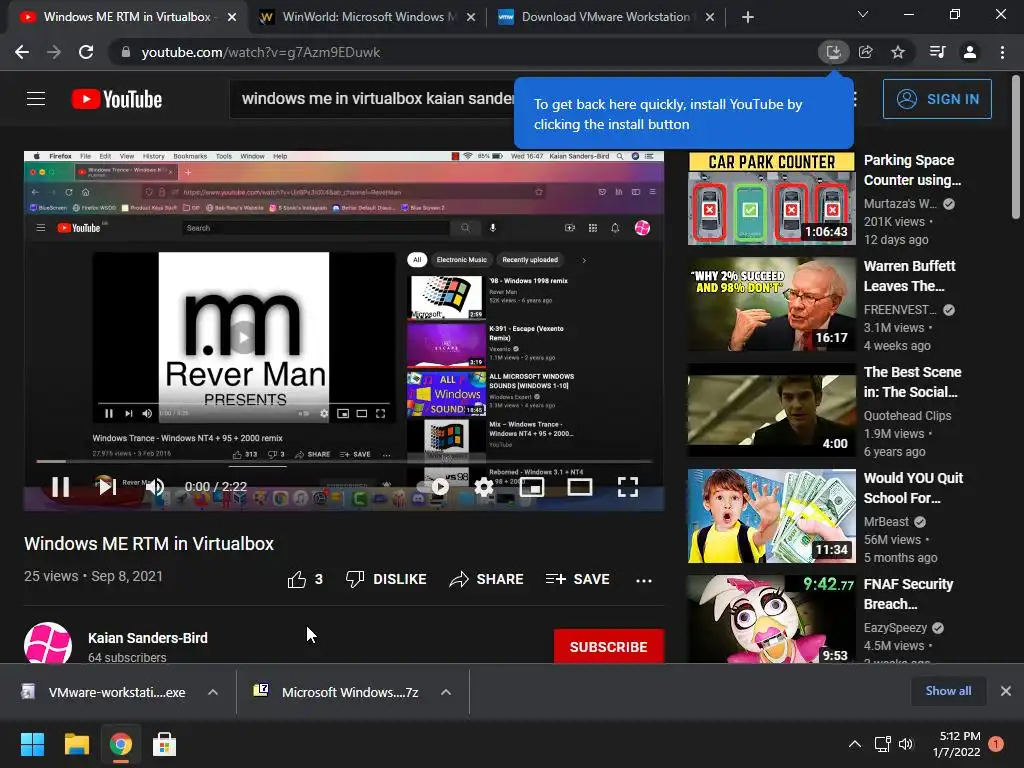Click the DISLIKE button

pos(386,579)
